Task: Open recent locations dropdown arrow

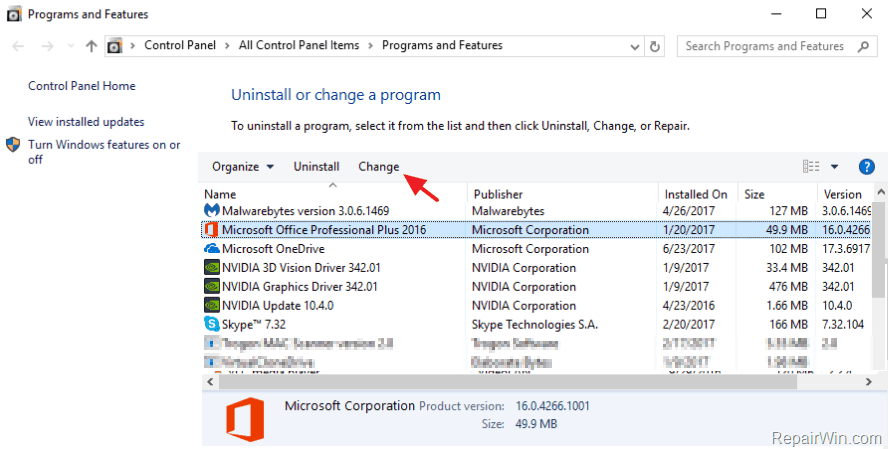Action: coord(71,46)
